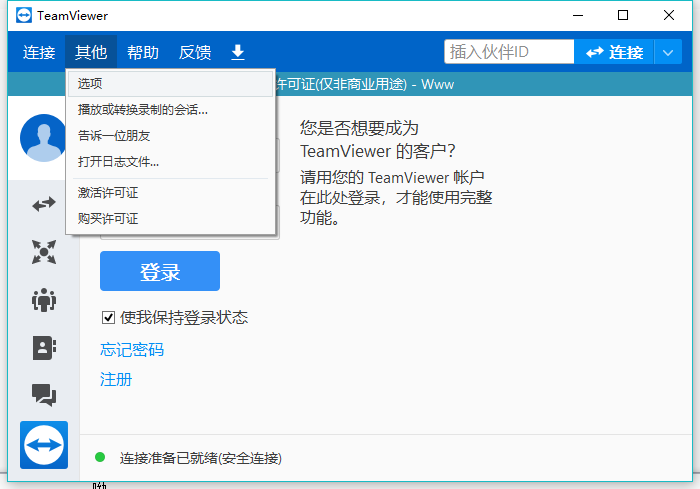Click the user profile avatar icon
This screenshot has width=700, height=489.
[43, 138]
